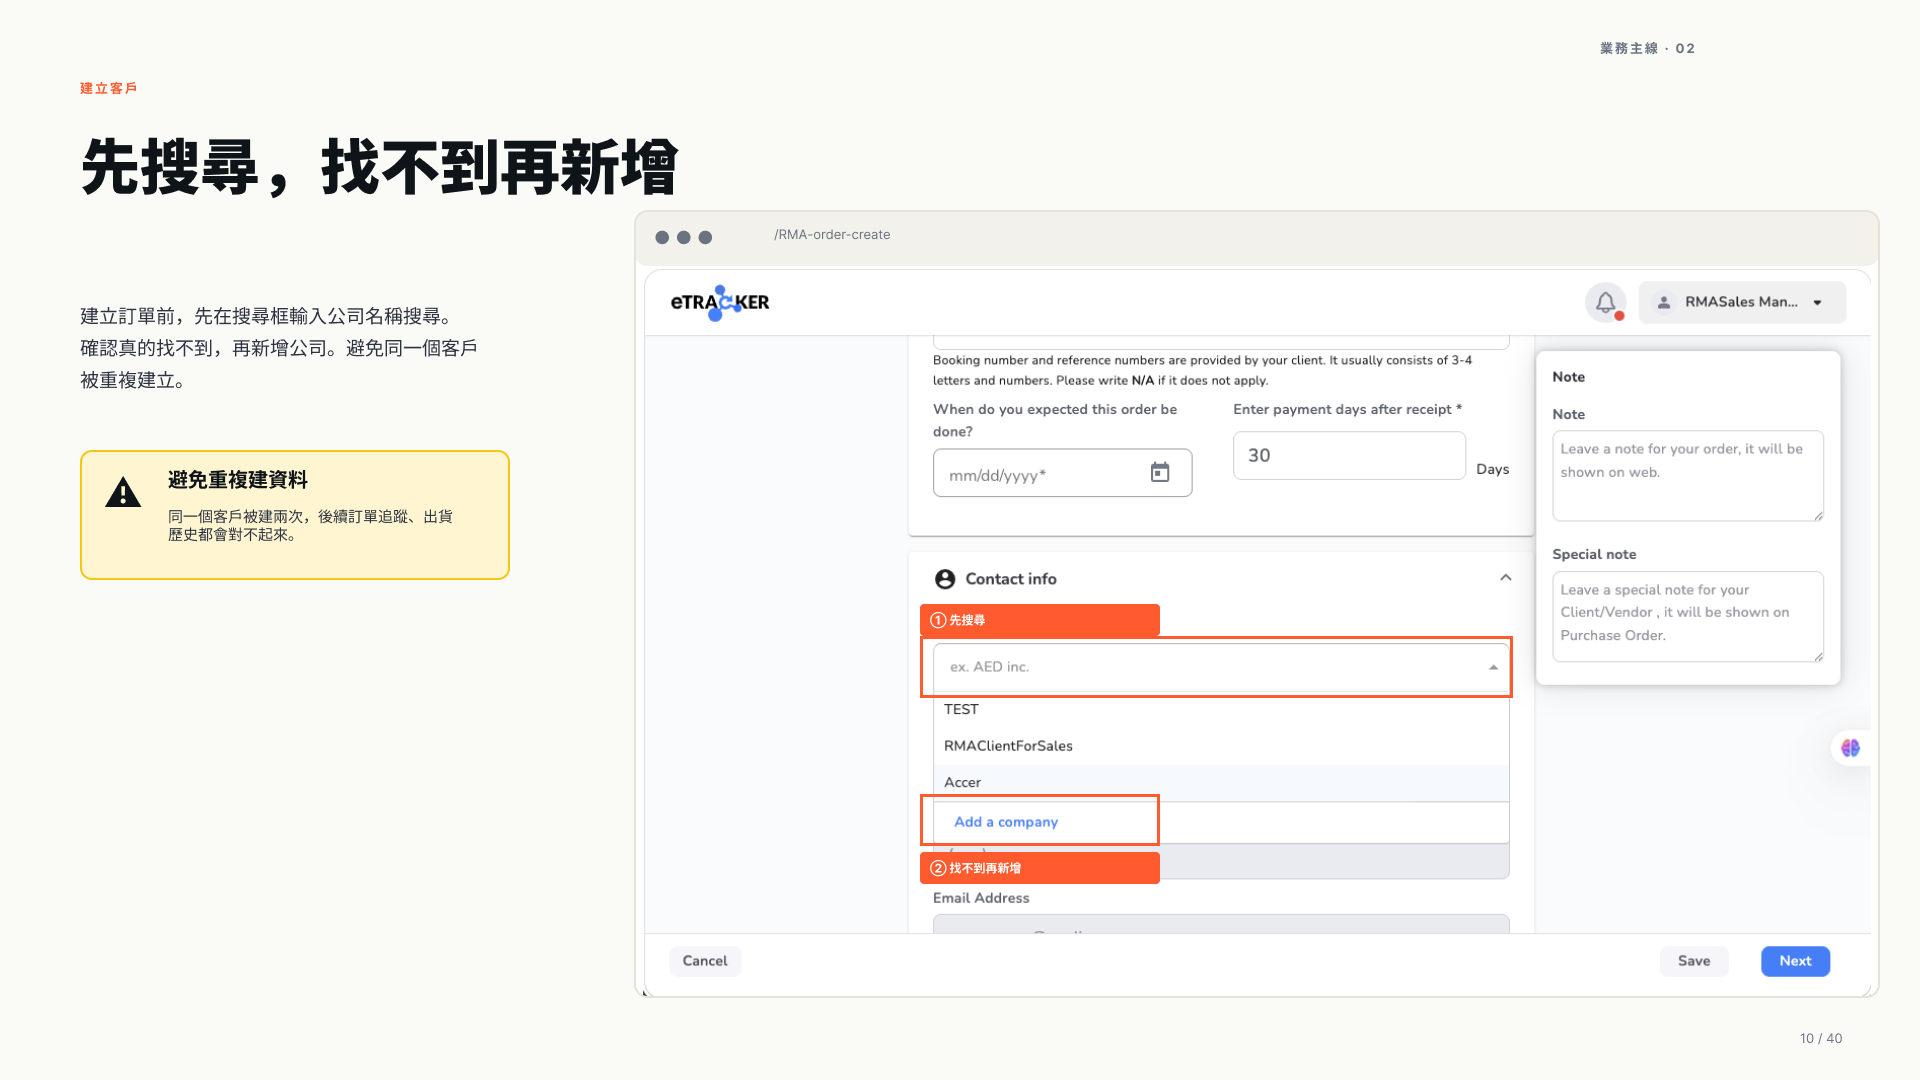Screen dimensions: 1920x1080
Task: Click the Cancel button
Action: [x=705, y=961]
